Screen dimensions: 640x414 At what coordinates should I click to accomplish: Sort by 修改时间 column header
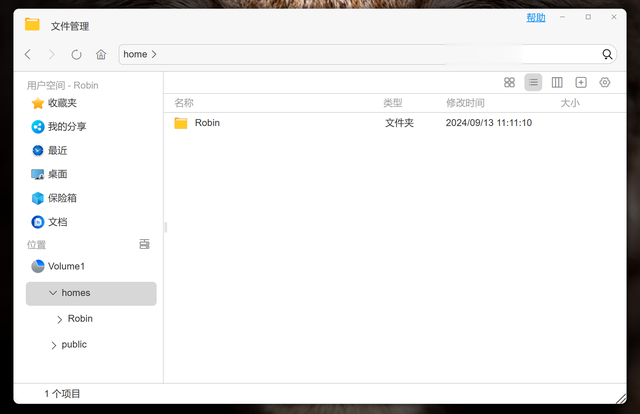click(x=465, y=103)
